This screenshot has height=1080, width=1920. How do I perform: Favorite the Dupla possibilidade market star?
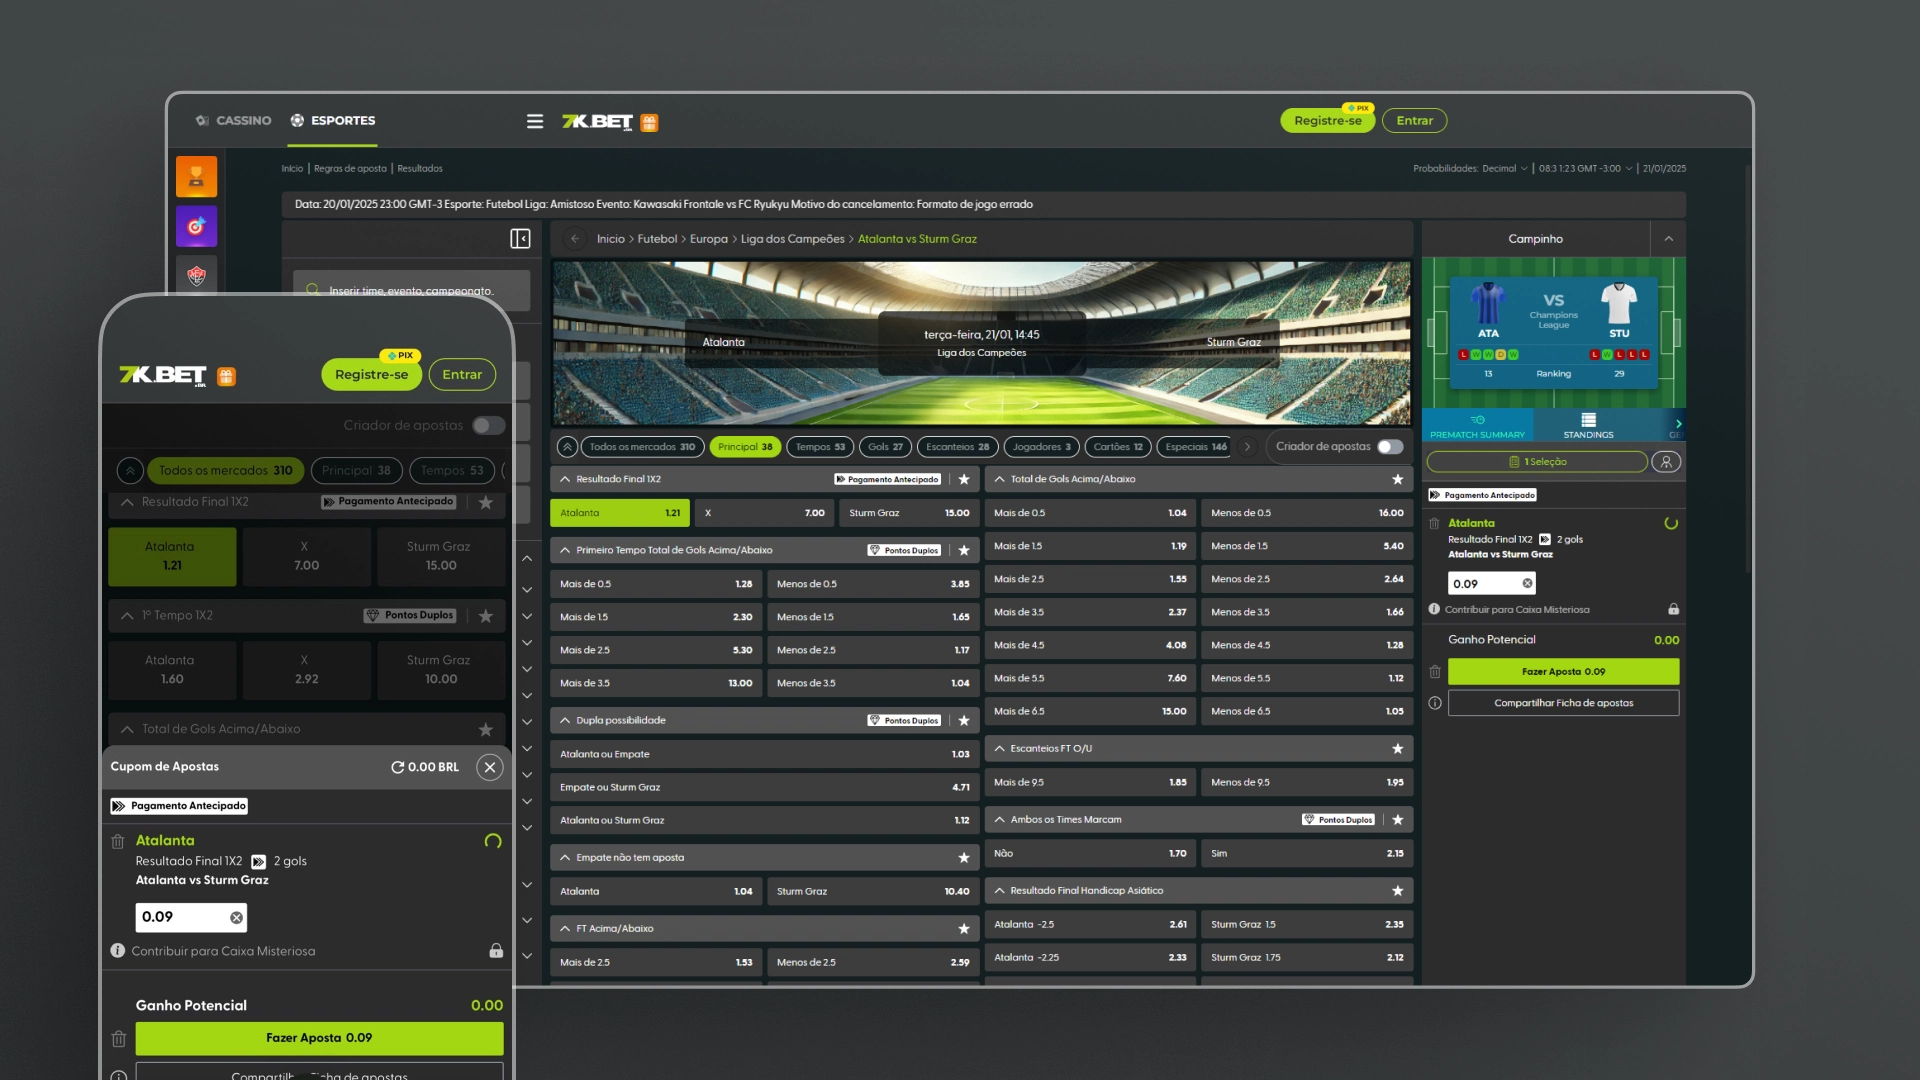click(x=964, y=720)
